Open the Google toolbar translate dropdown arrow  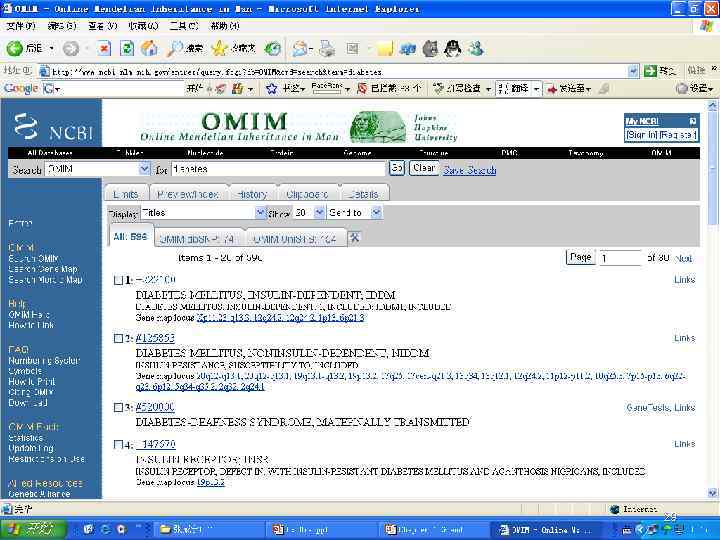point(536,89)
